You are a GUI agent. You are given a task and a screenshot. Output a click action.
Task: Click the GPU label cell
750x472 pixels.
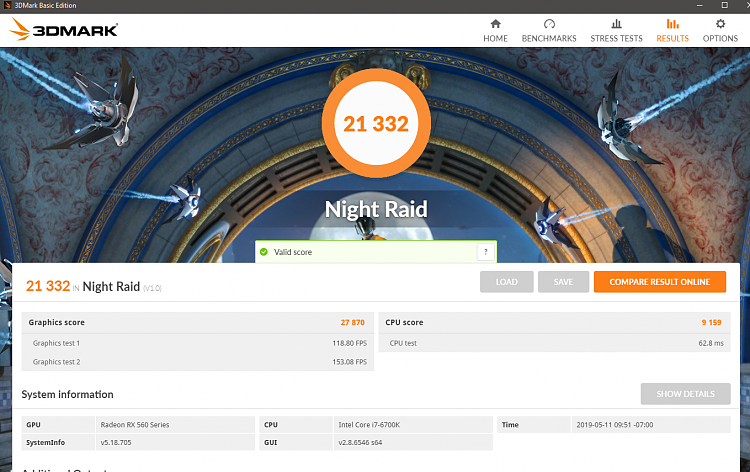[58, 425]
